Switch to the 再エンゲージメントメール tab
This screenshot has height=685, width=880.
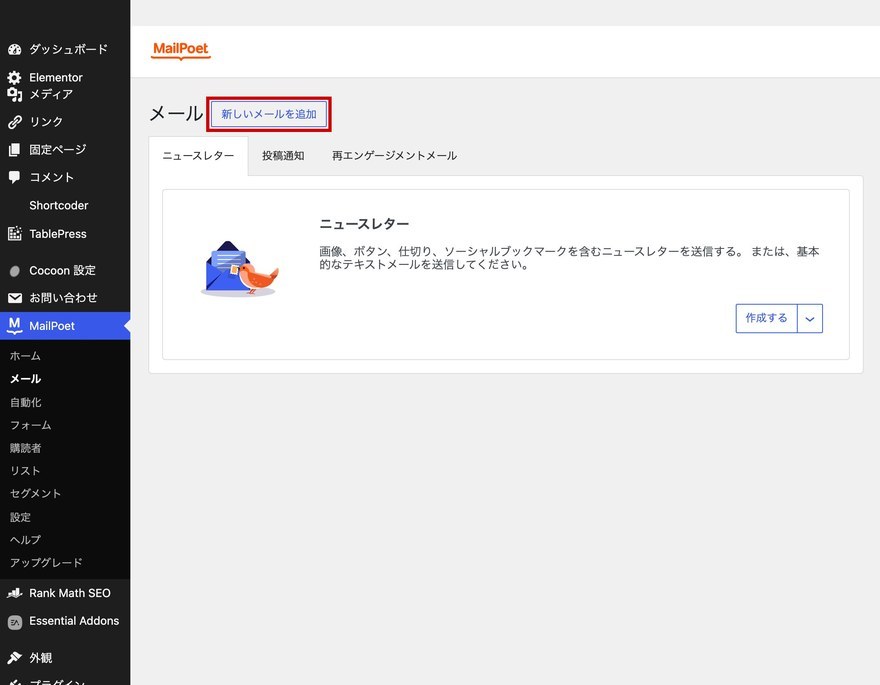point(394,156)
